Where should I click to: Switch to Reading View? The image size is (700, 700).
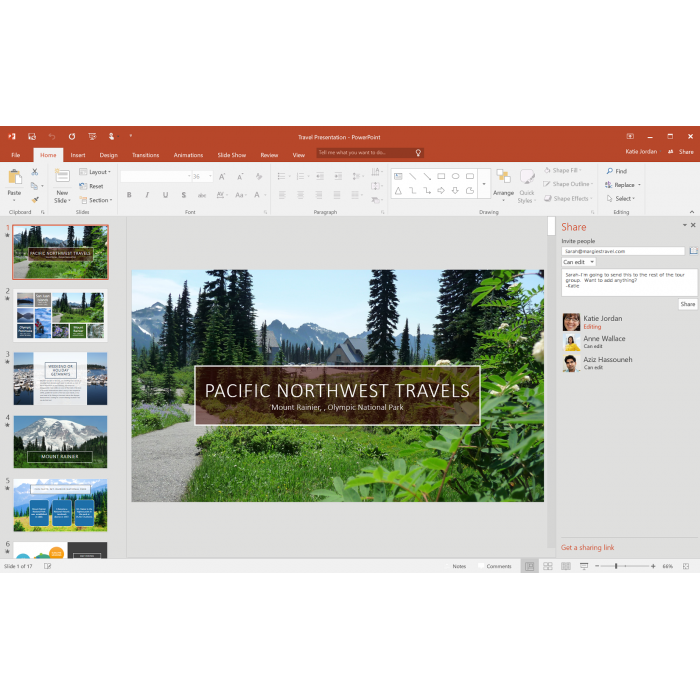(x=566, y=566)
